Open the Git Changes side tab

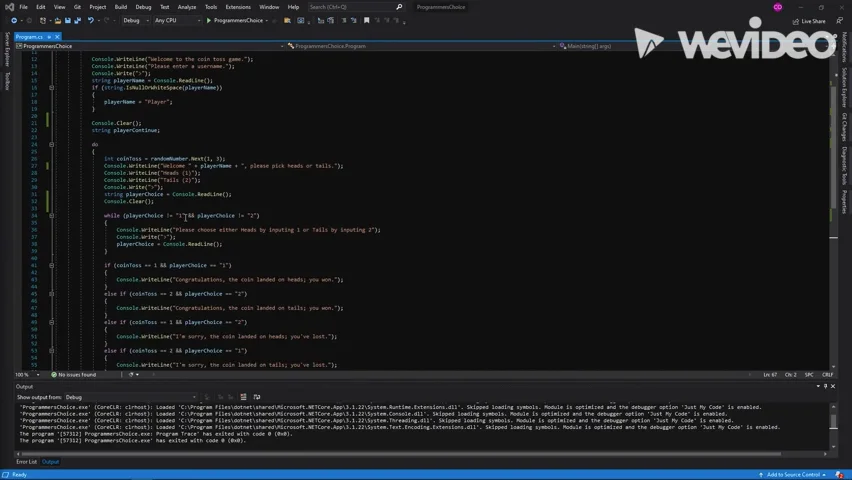[844, 127]
